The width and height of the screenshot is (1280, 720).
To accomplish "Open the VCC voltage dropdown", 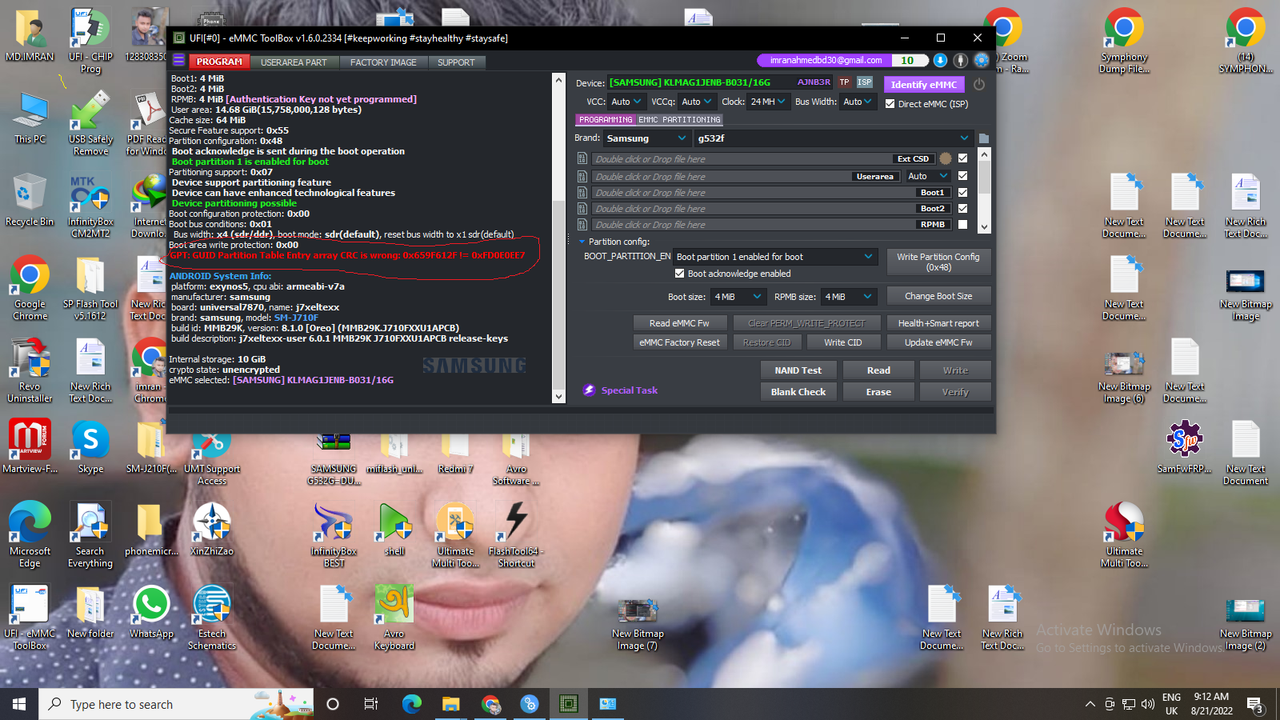I will click(626, 102).
